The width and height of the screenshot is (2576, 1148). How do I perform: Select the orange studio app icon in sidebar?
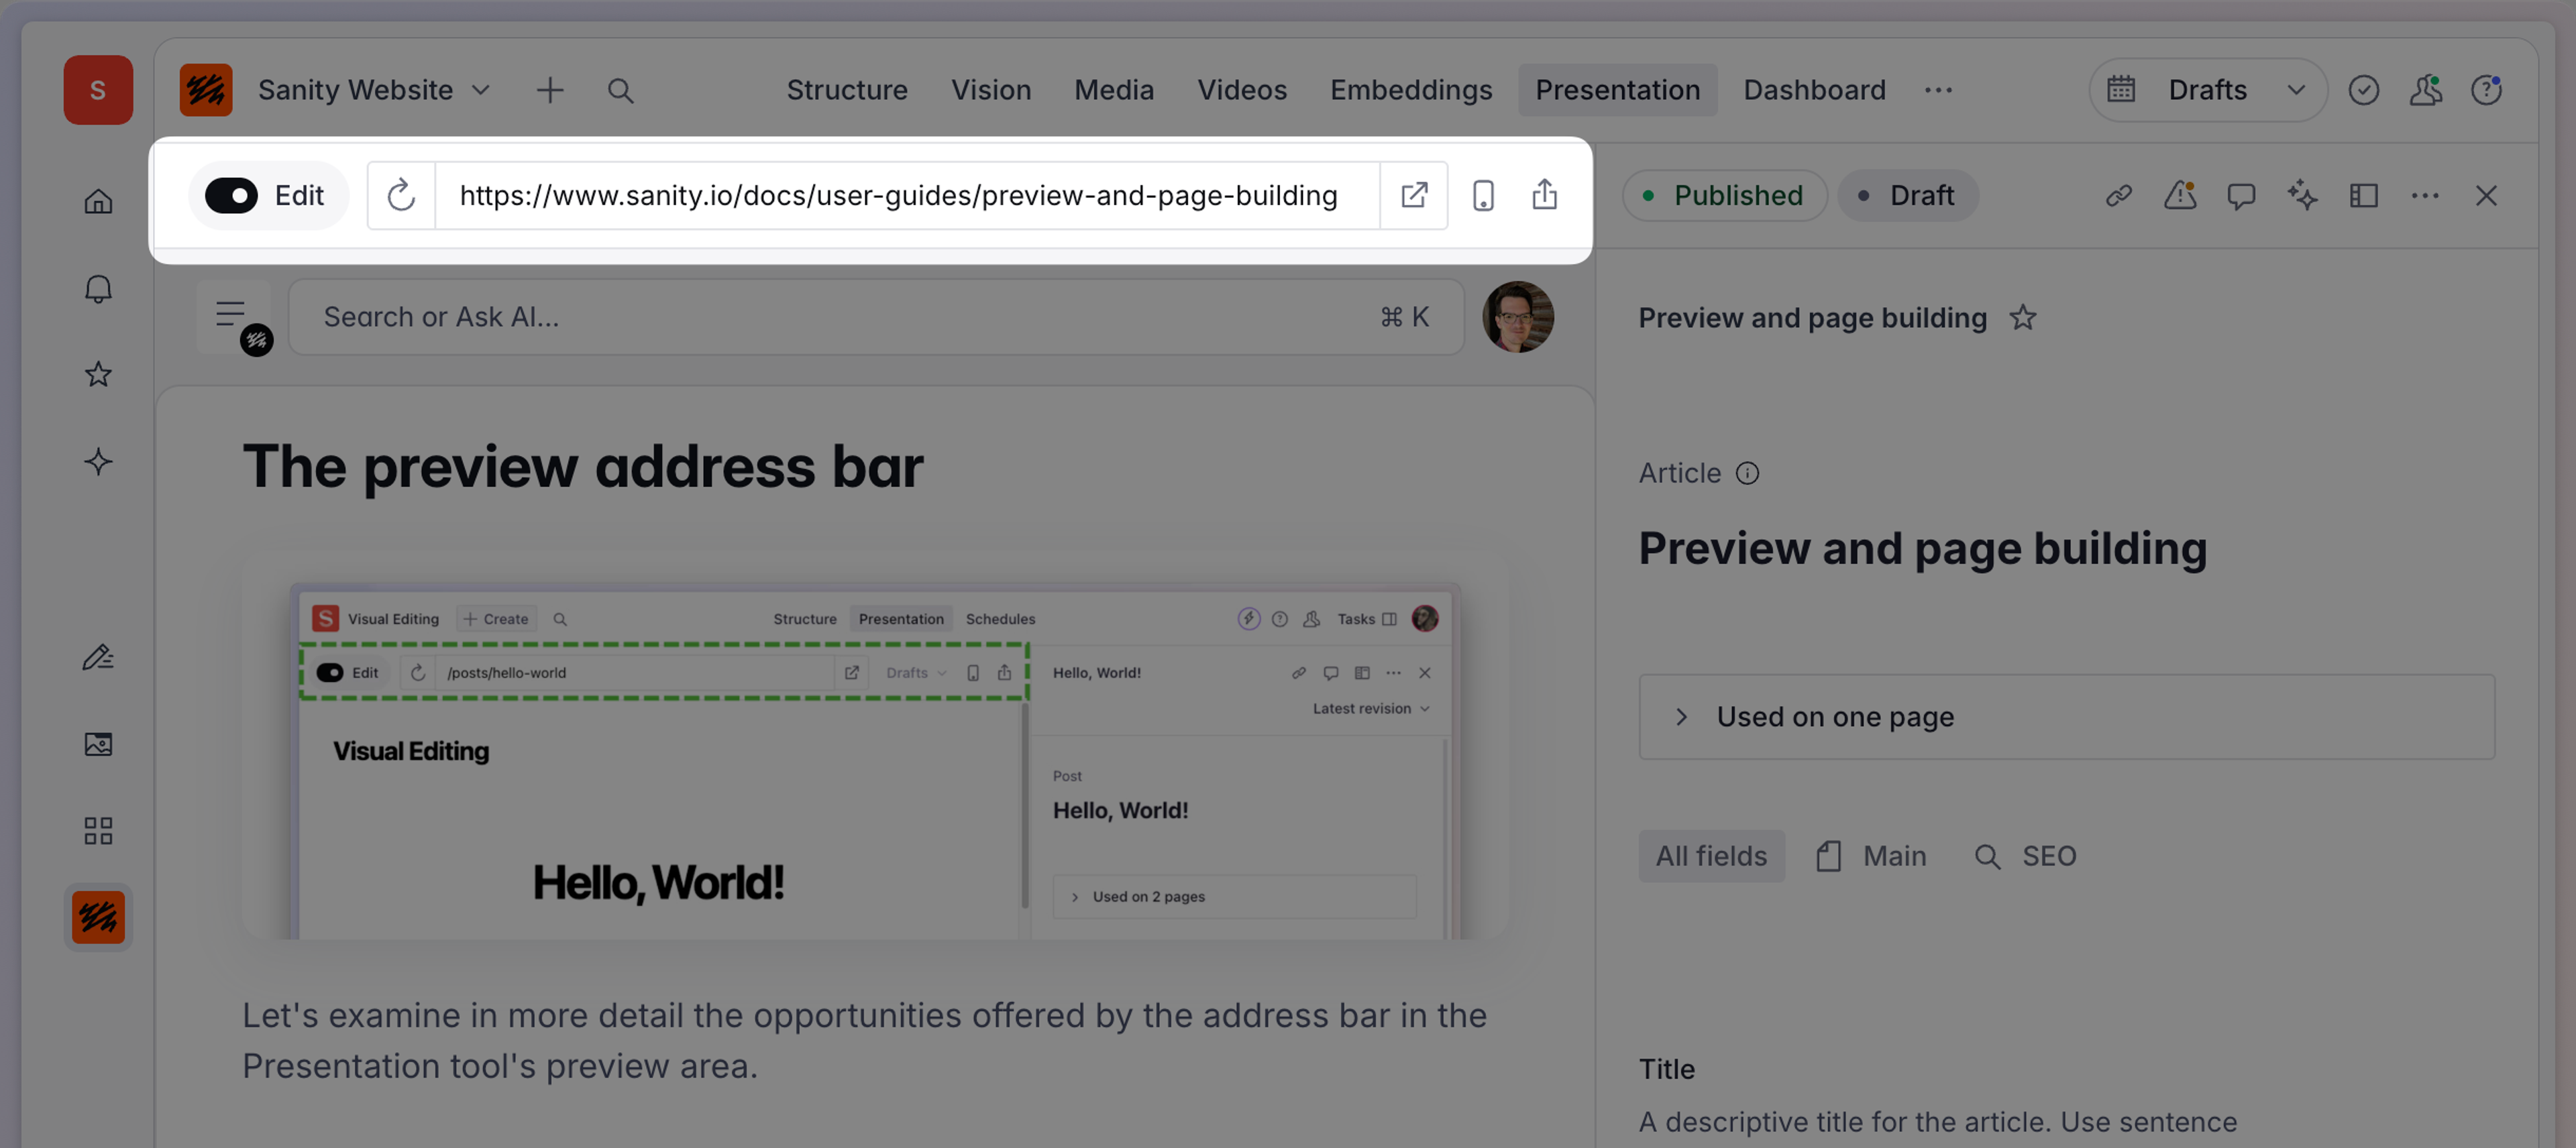coord(98,917)
